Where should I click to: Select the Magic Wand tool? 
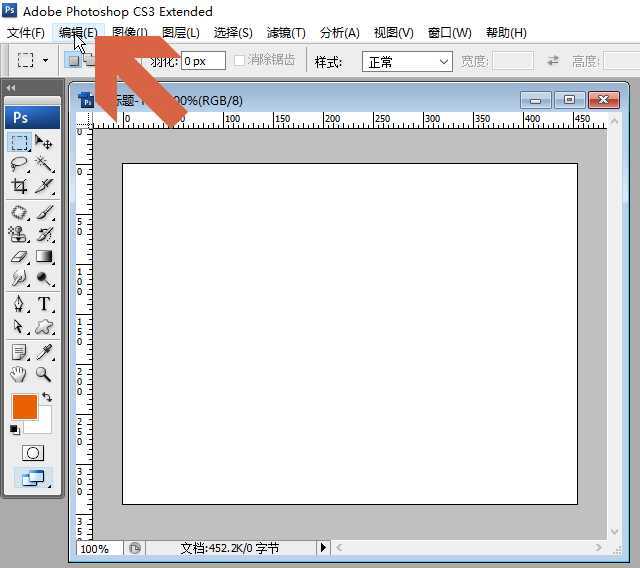(x=45, y=164)
